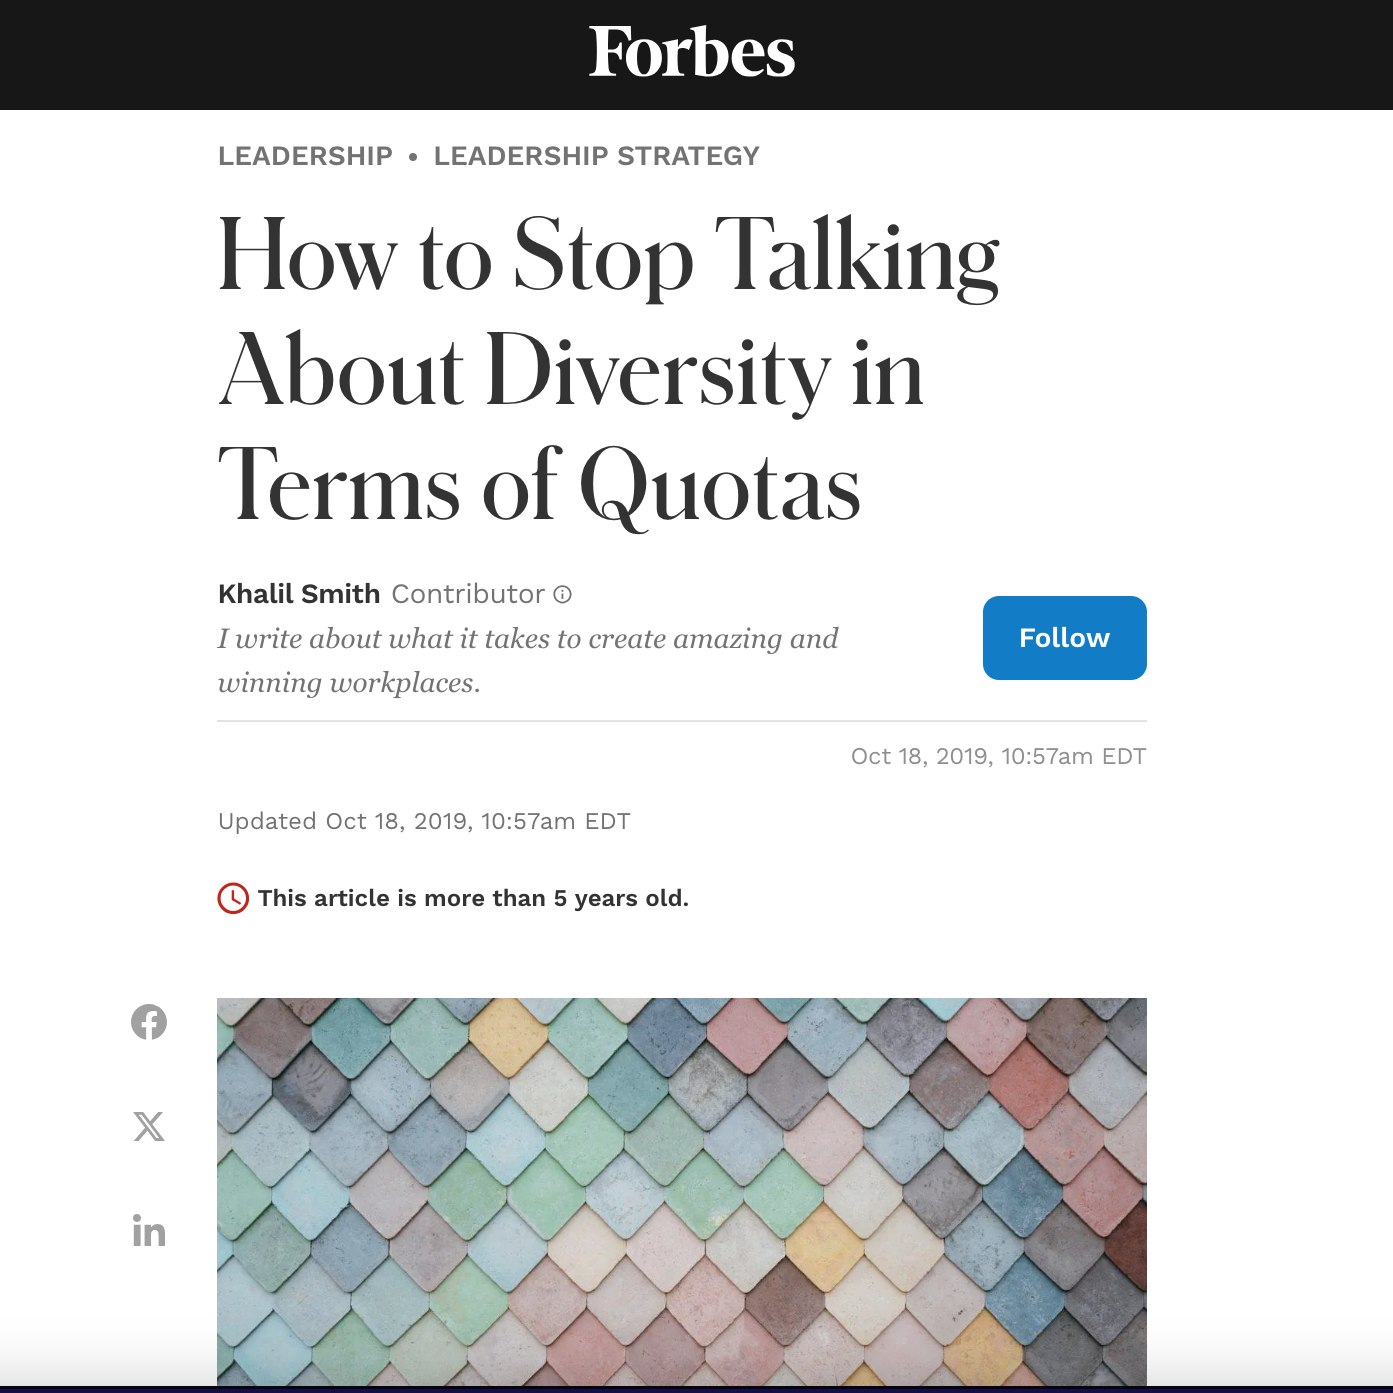Click the Updated Oct 18, 2019 timestamp
This screenshot has height=1393, width=1393.
point(424,821)
